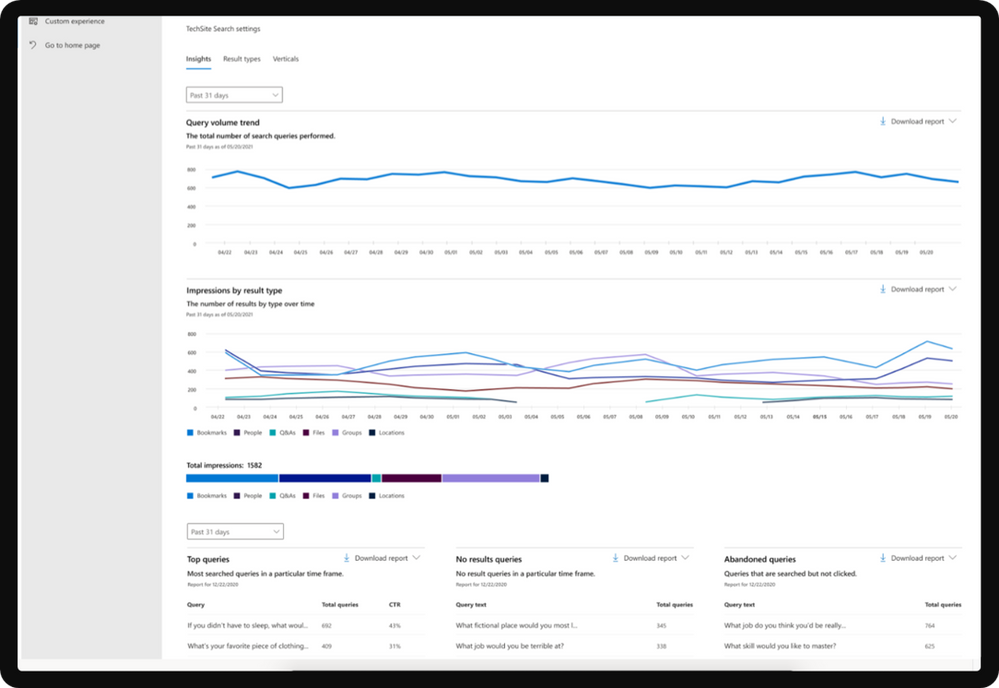Click download icon in Abandoned queries section

[883, 558]
